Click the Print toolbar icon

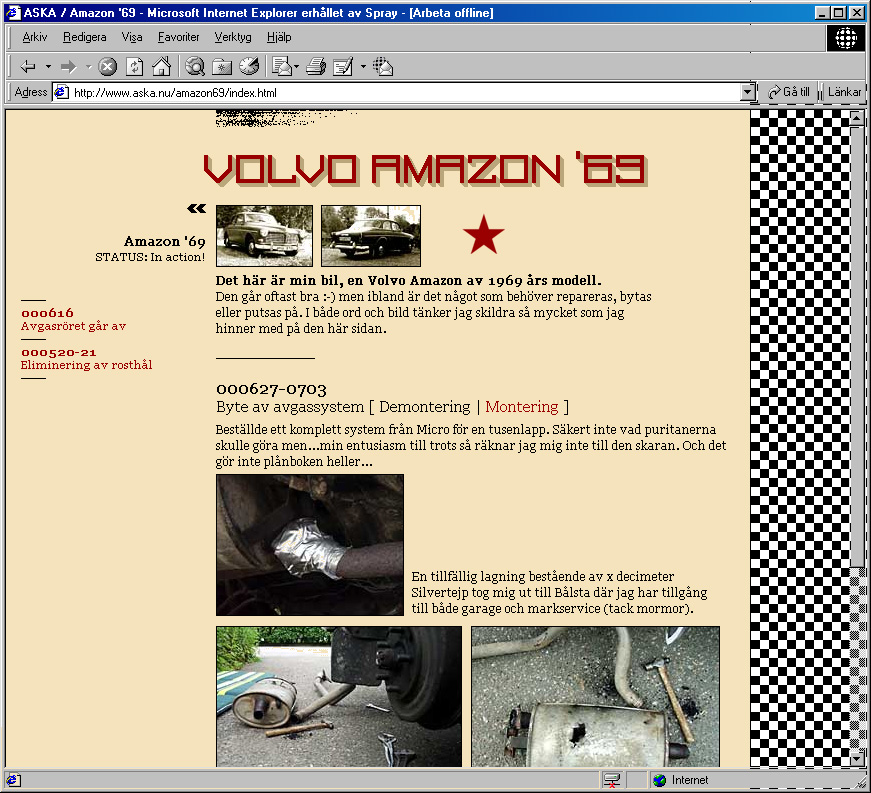click(x=316, y=67)
